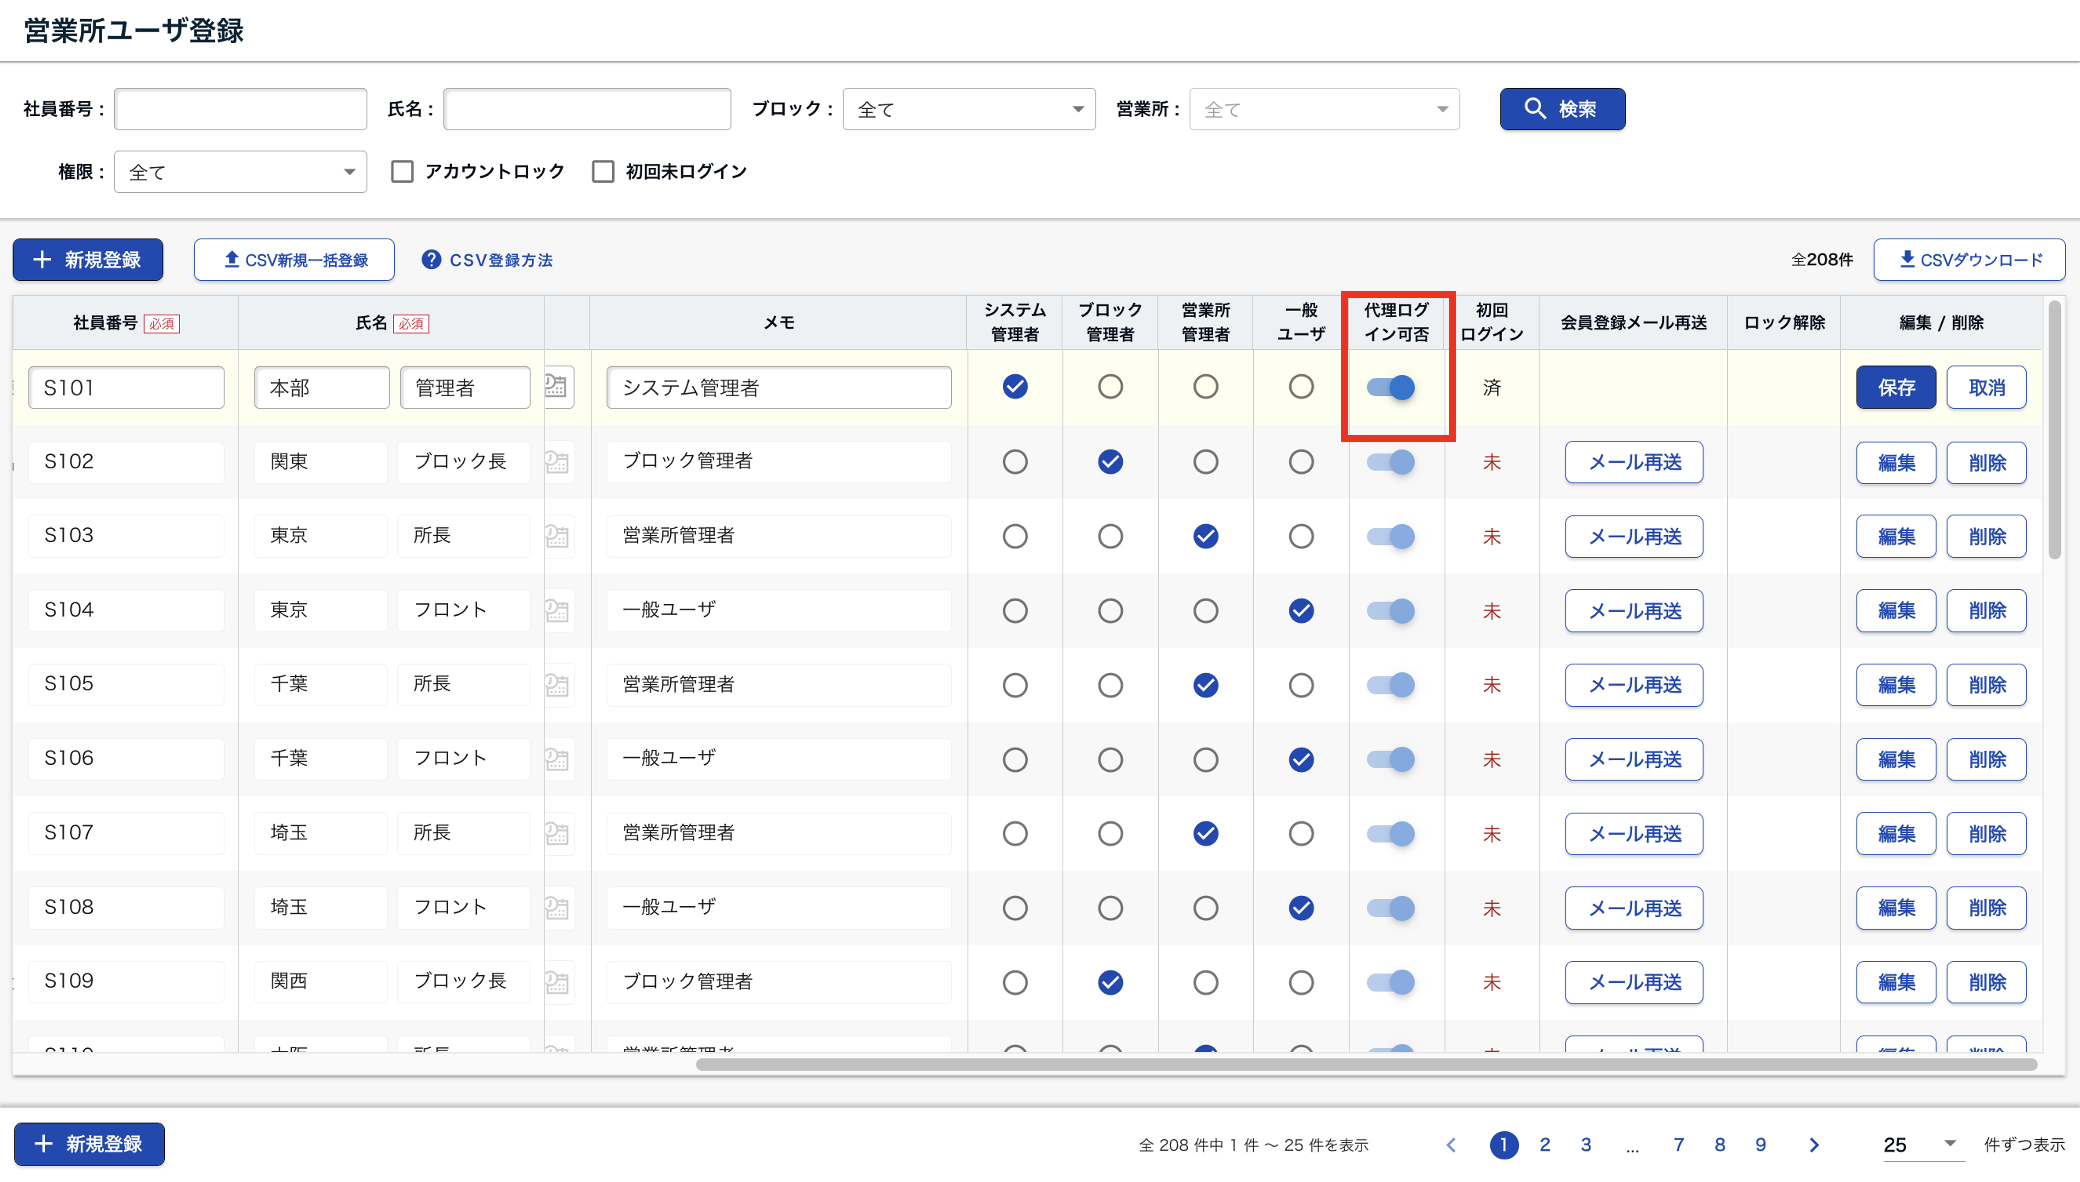Click the 社員番号 search input field

[240, 109]
